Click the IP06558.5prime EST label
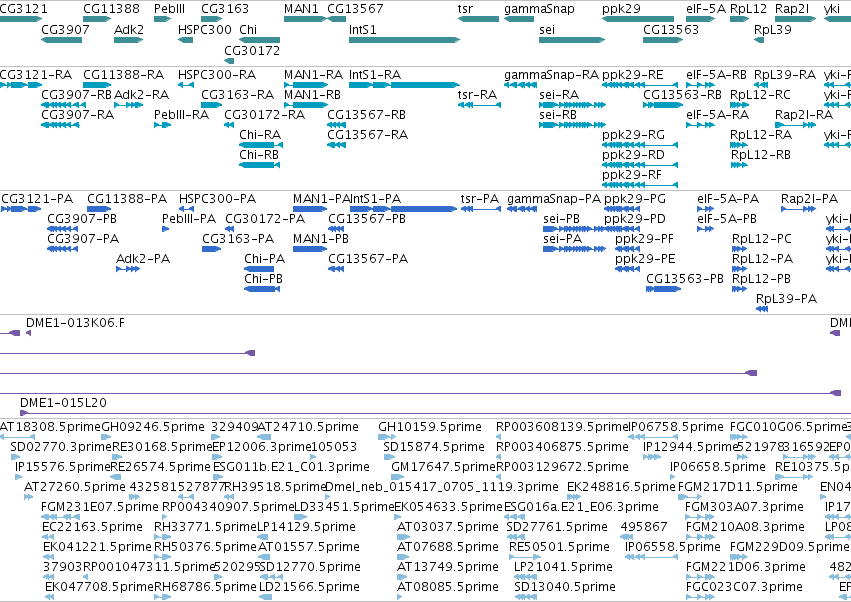The width and height of the screenshot is (851, 602). 673,548
